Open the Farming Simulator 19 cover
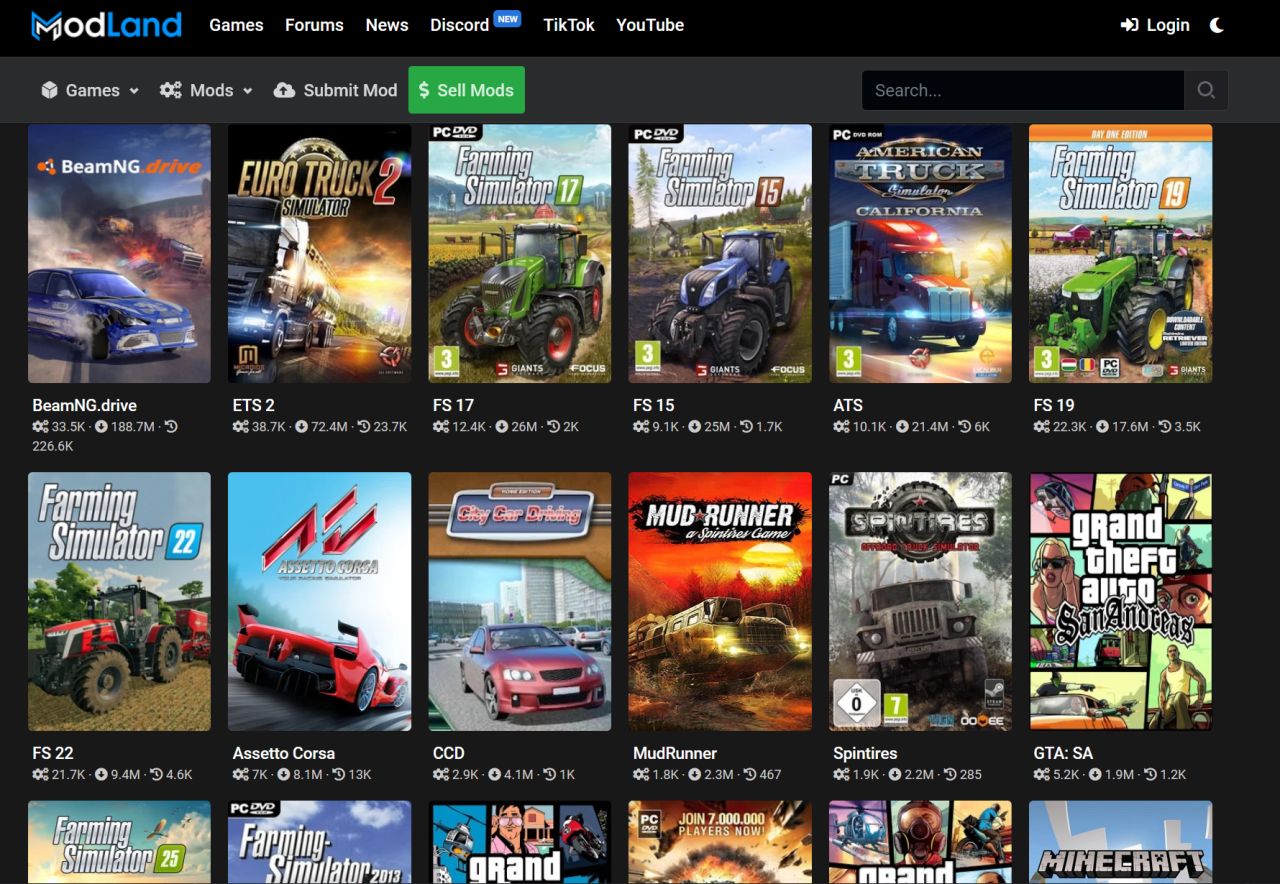1280x884 pixels. [1121, 254]
